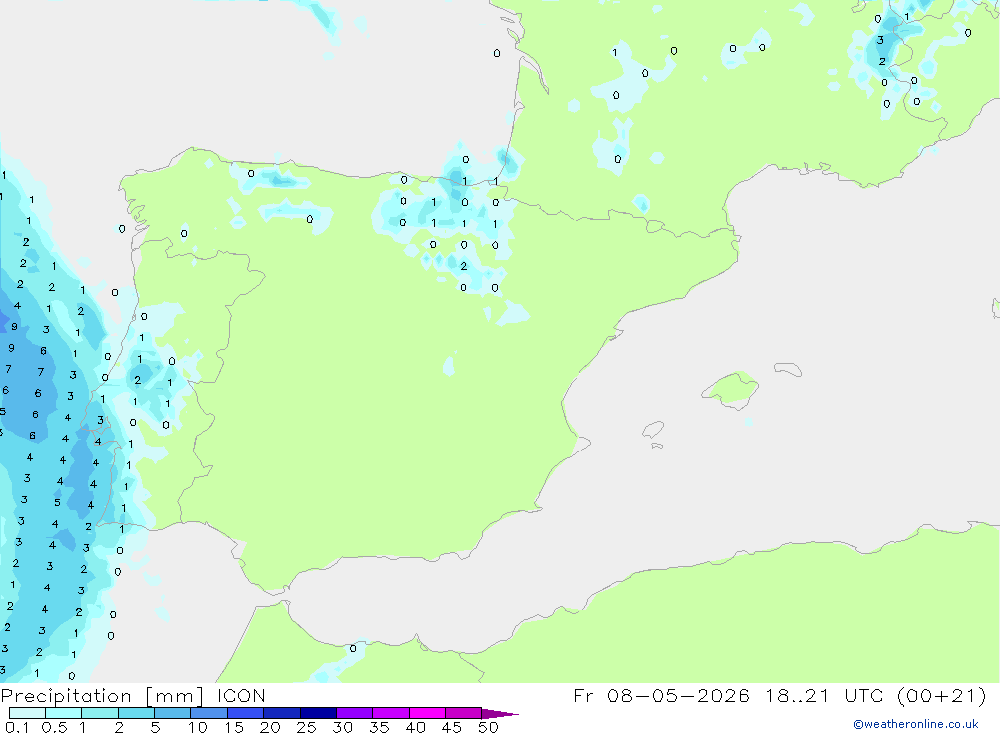Image resolution: width=1000 pixels, height=733 pixels.
Task: Click the 10–15 mm legend color swatch
Action: (209, 713)
